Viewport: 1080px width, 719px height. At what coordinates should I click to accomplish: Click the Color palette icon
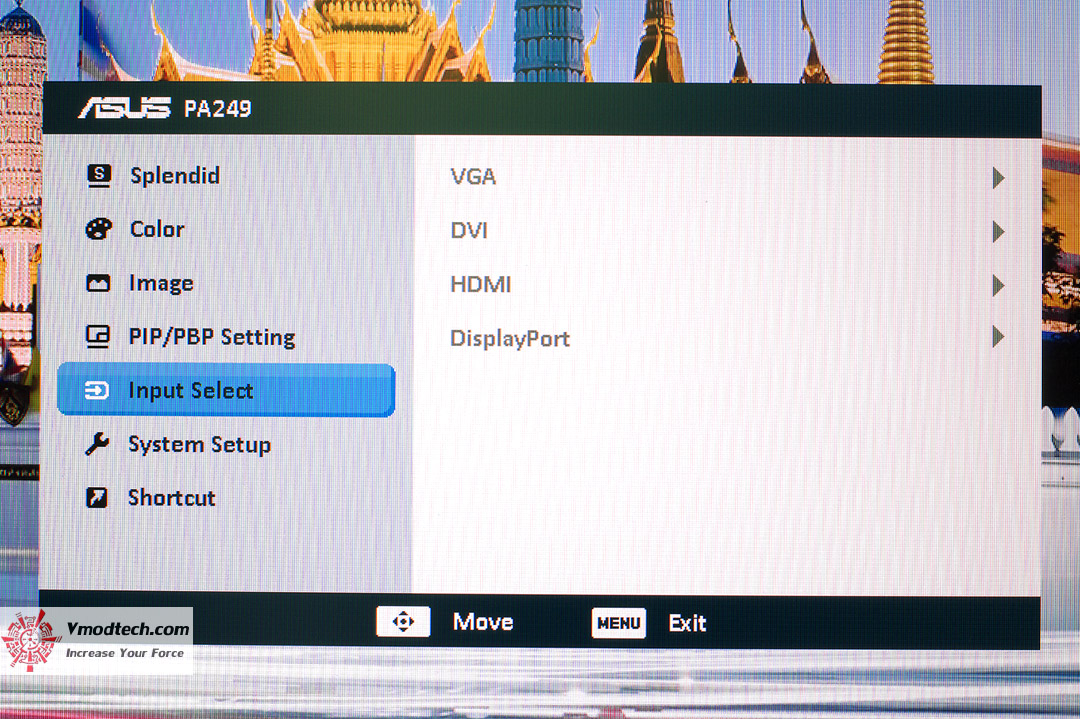tap(98, 229)
